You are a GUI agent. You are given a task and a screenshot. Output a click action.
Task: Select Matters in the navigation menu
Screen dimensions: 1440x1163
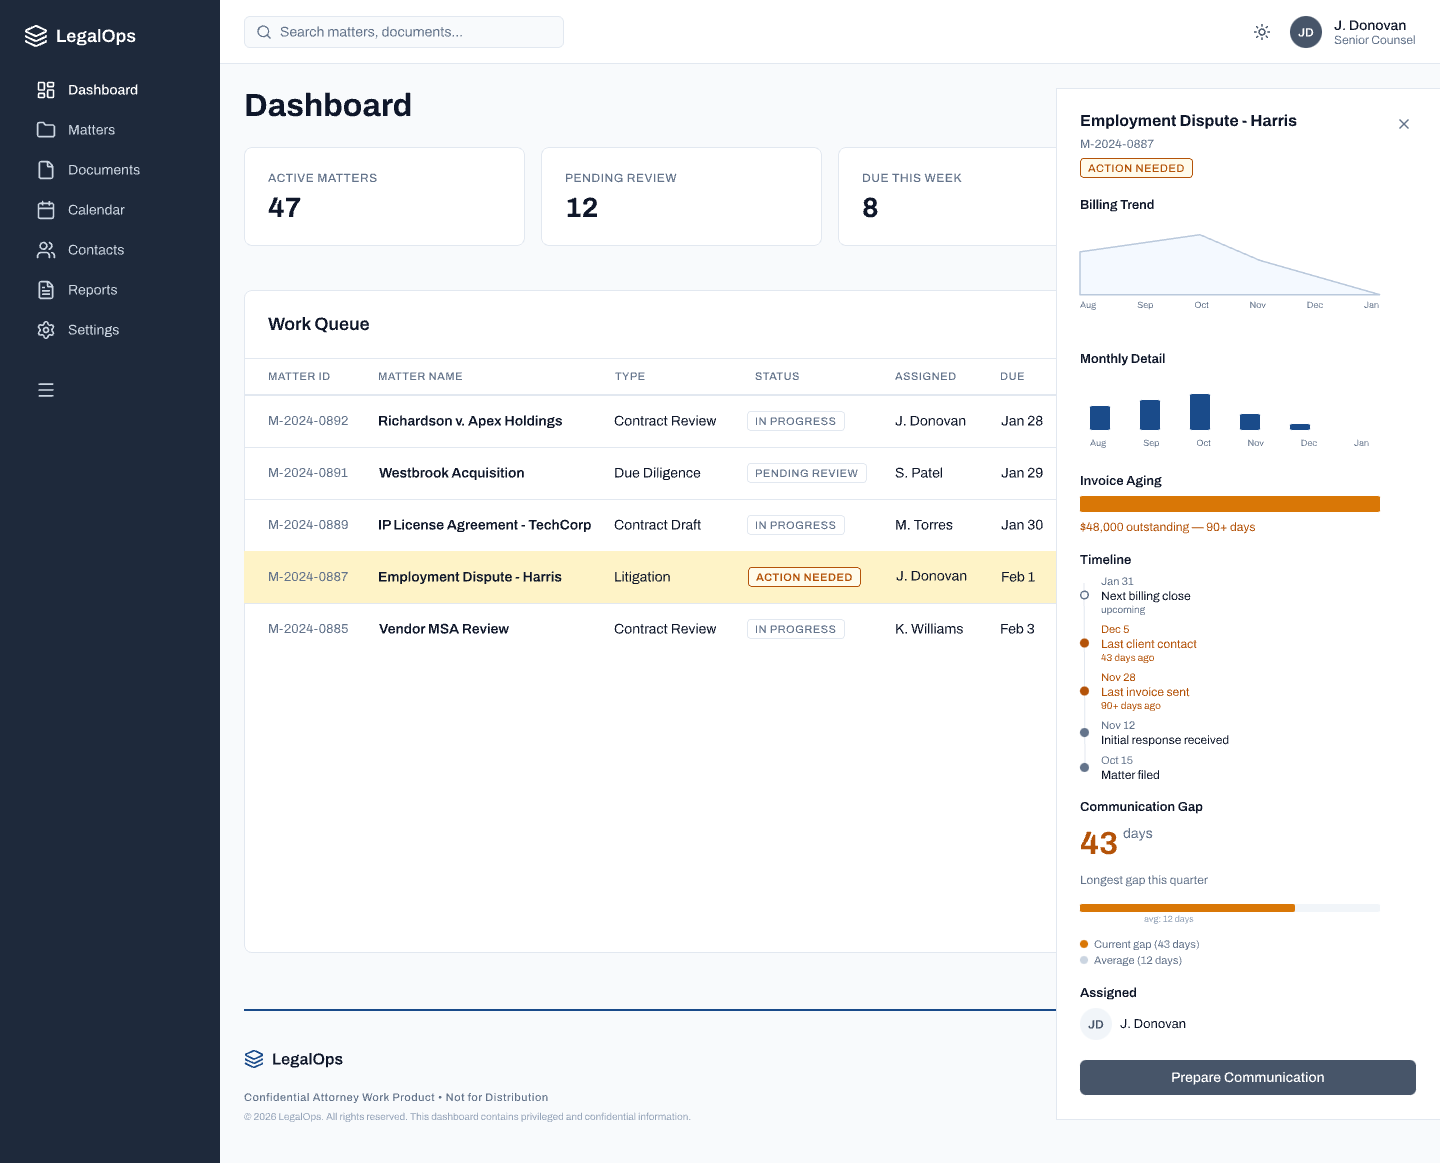coord(91,129)
